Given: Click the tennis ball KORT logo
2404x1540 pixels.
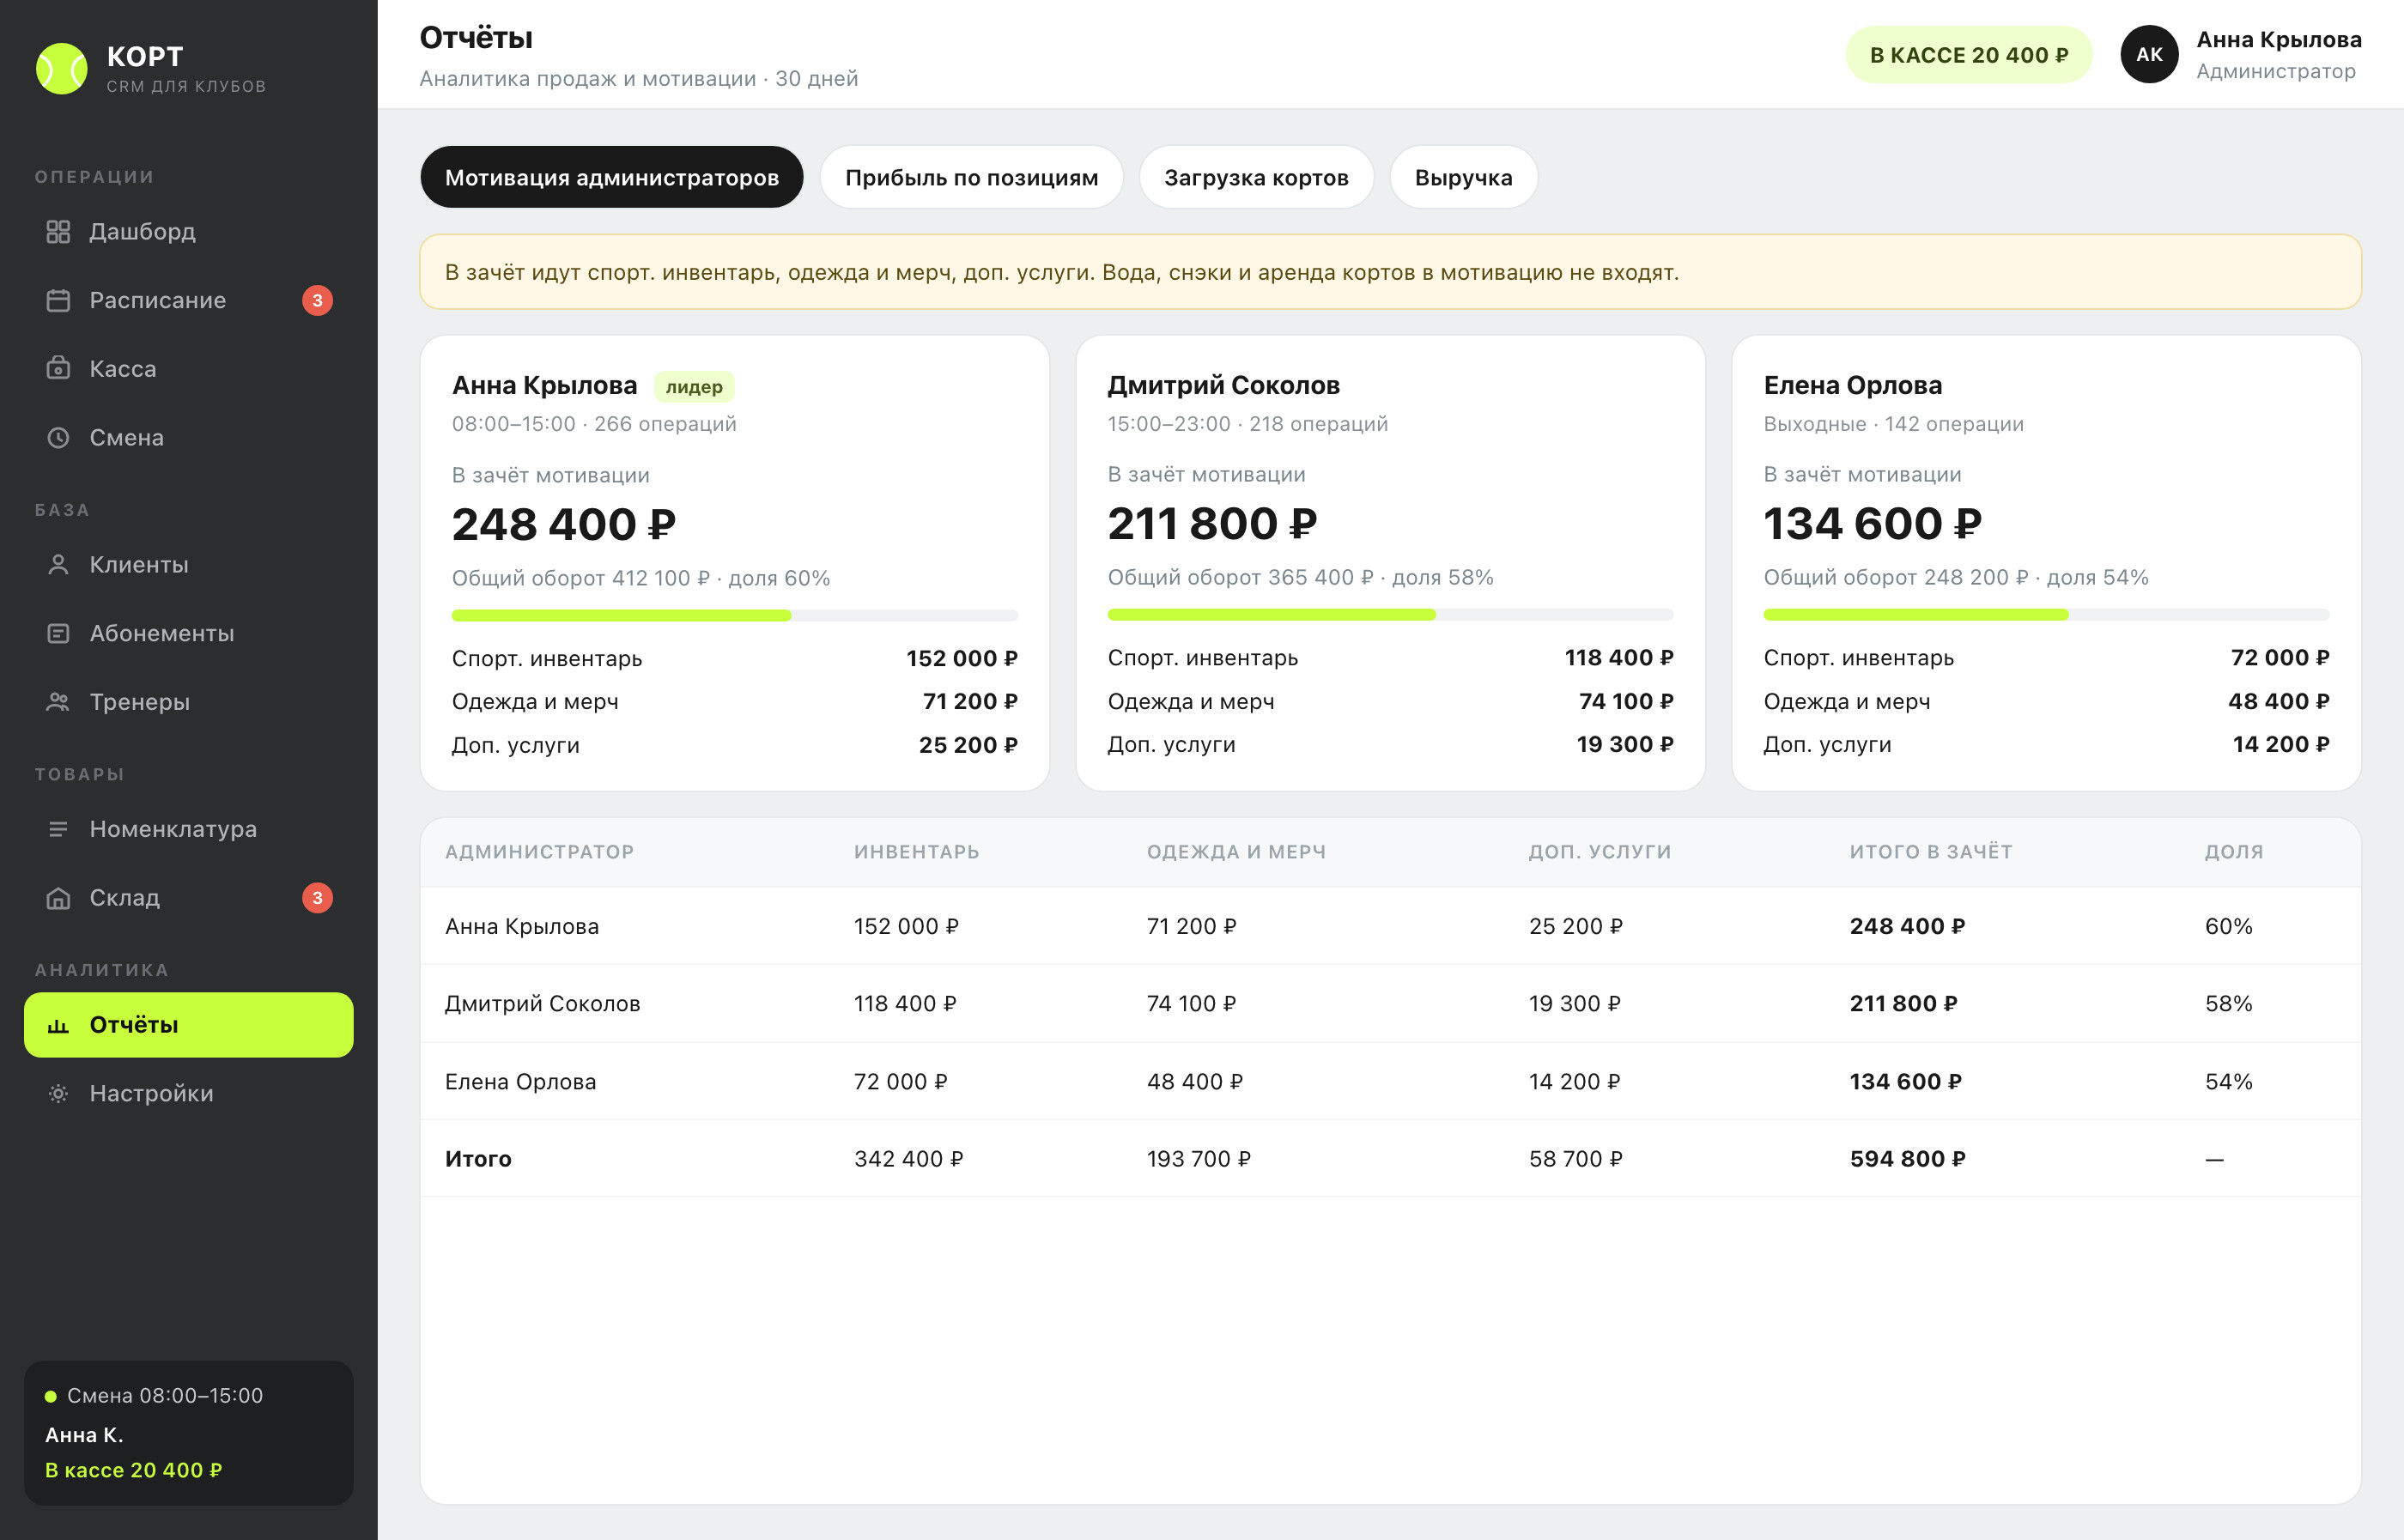Looking at the screenshot, I should click(x=61, y=68).
